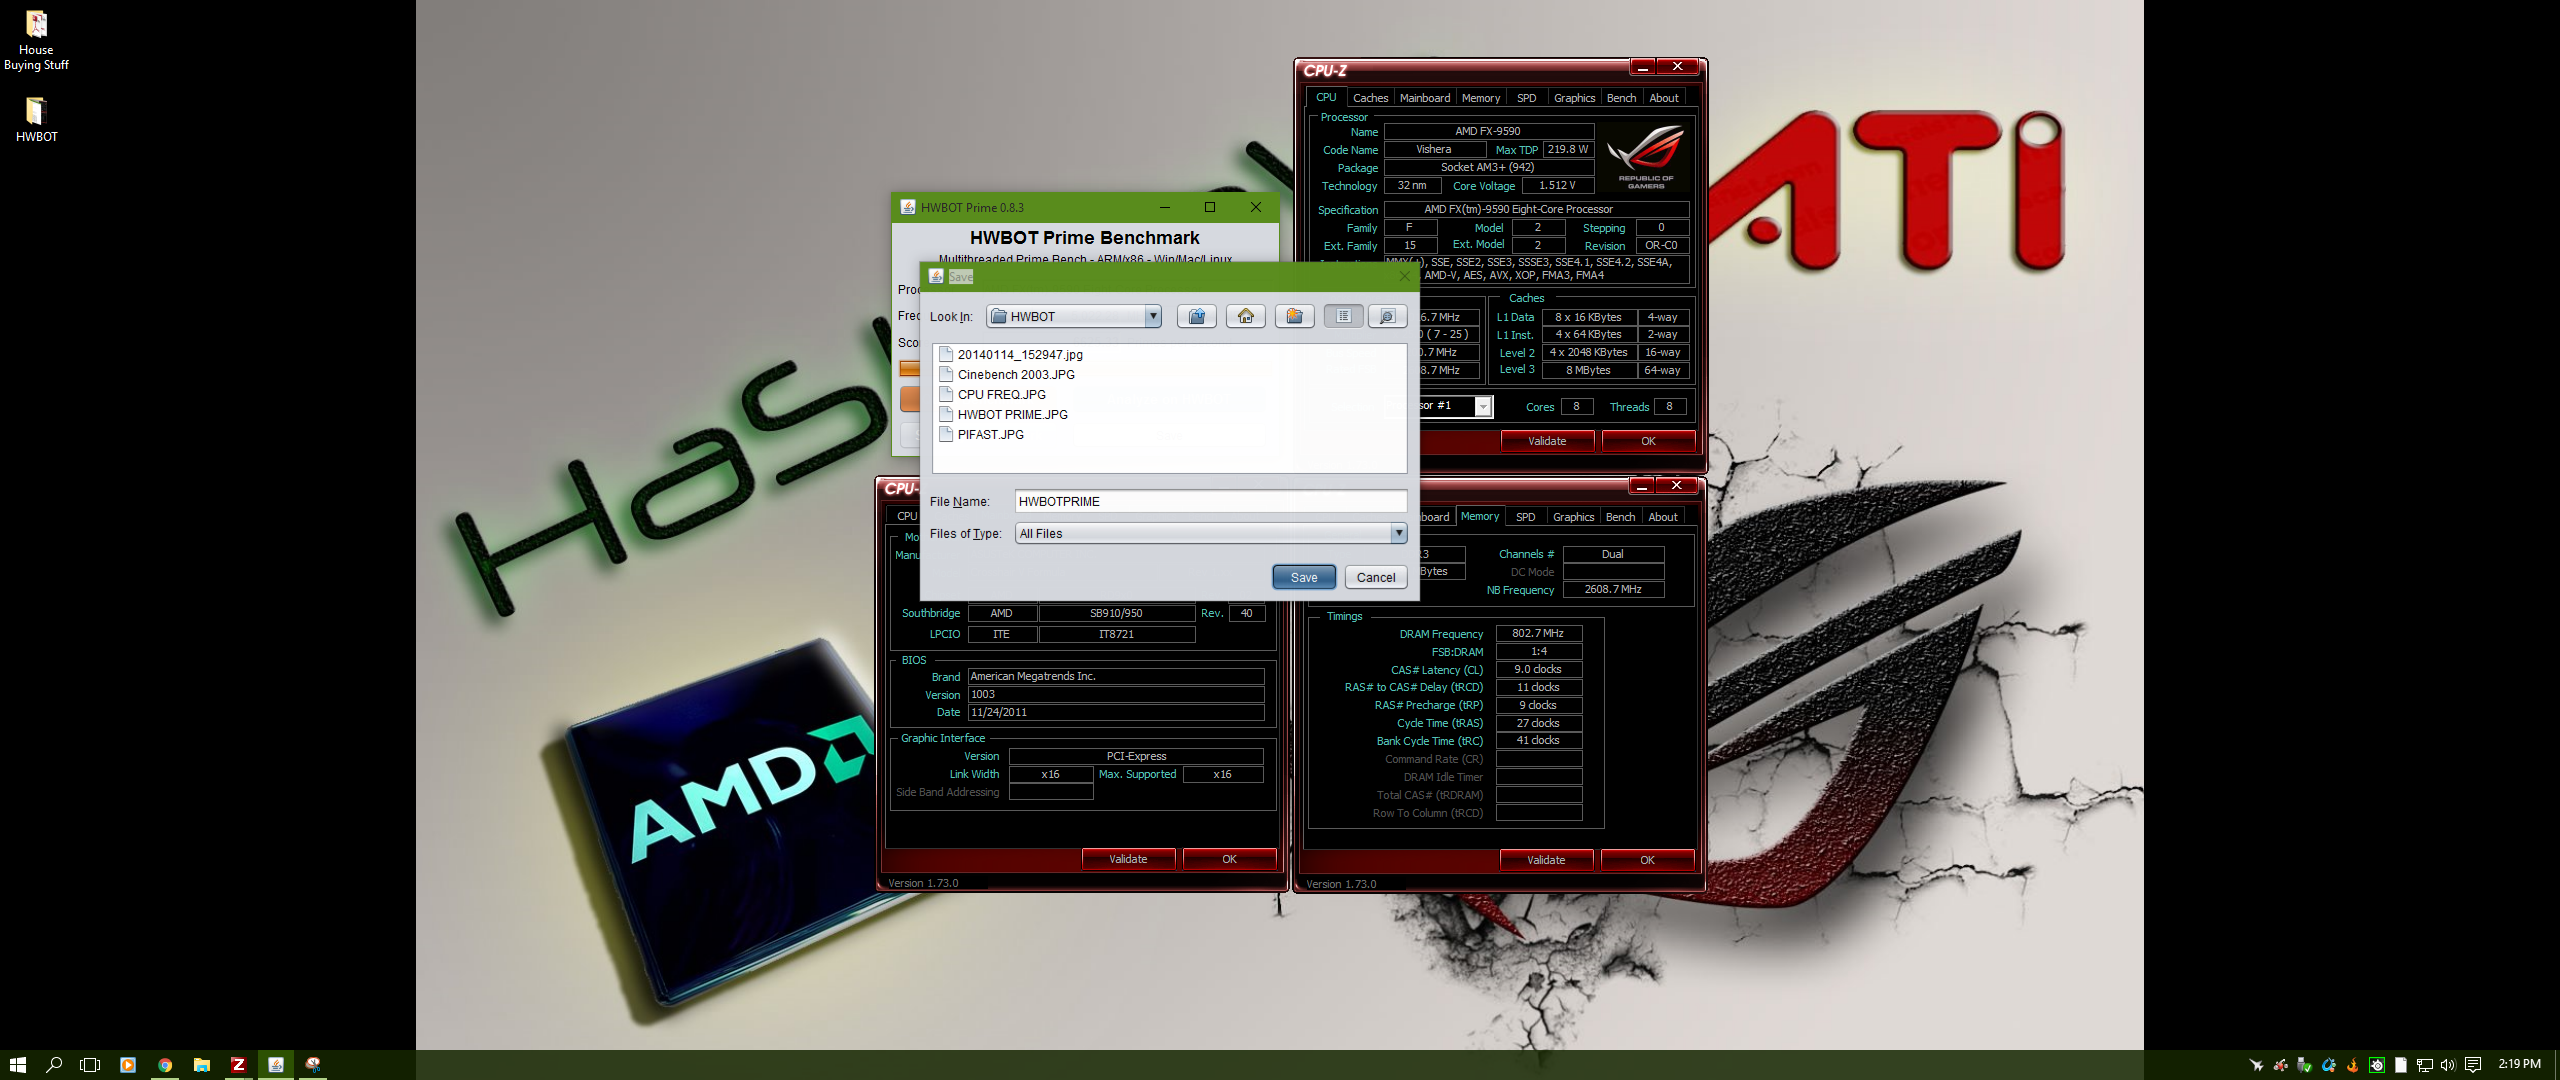Click the HWBOT Prime 0.8.3 title icon
The height and width of the screenshot is (1080, 2560).
[x=907, y=207]
